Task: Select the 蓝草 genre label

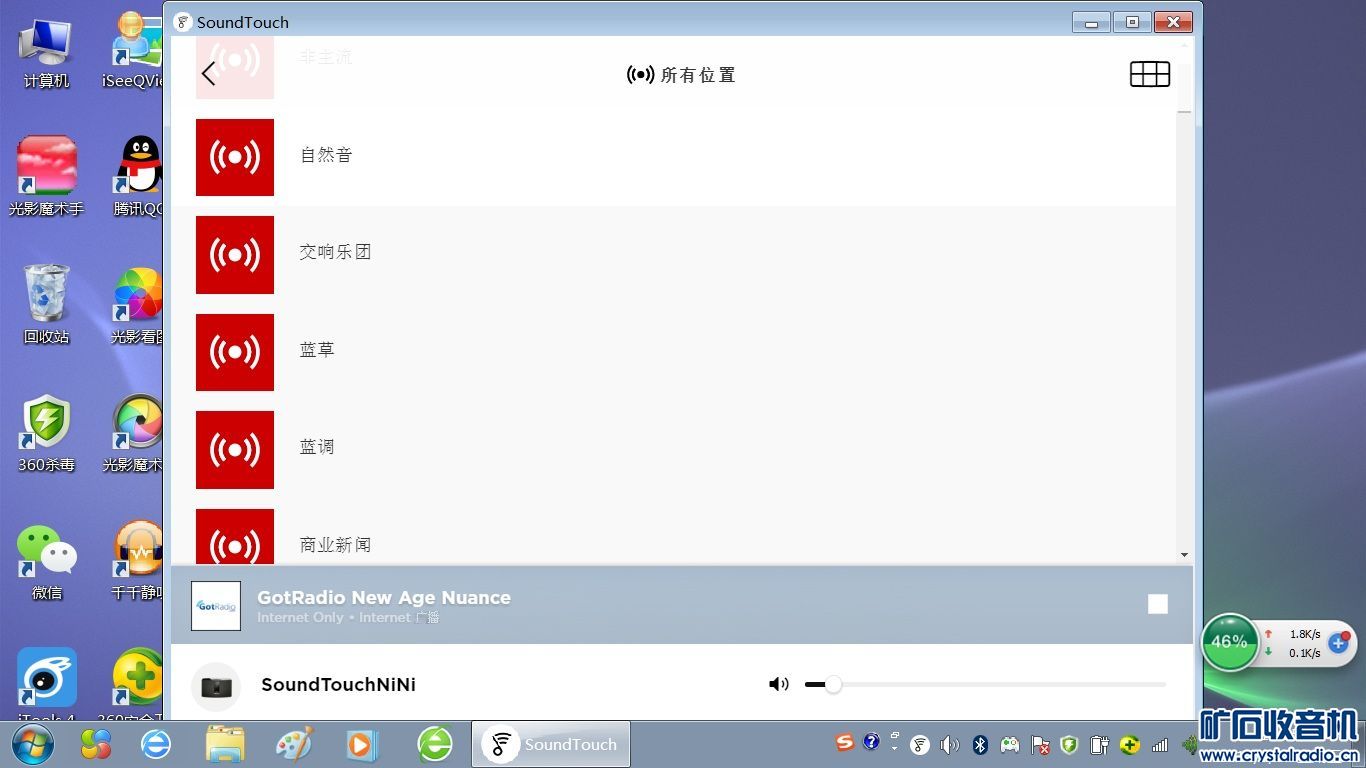Action: pos(317,350)
